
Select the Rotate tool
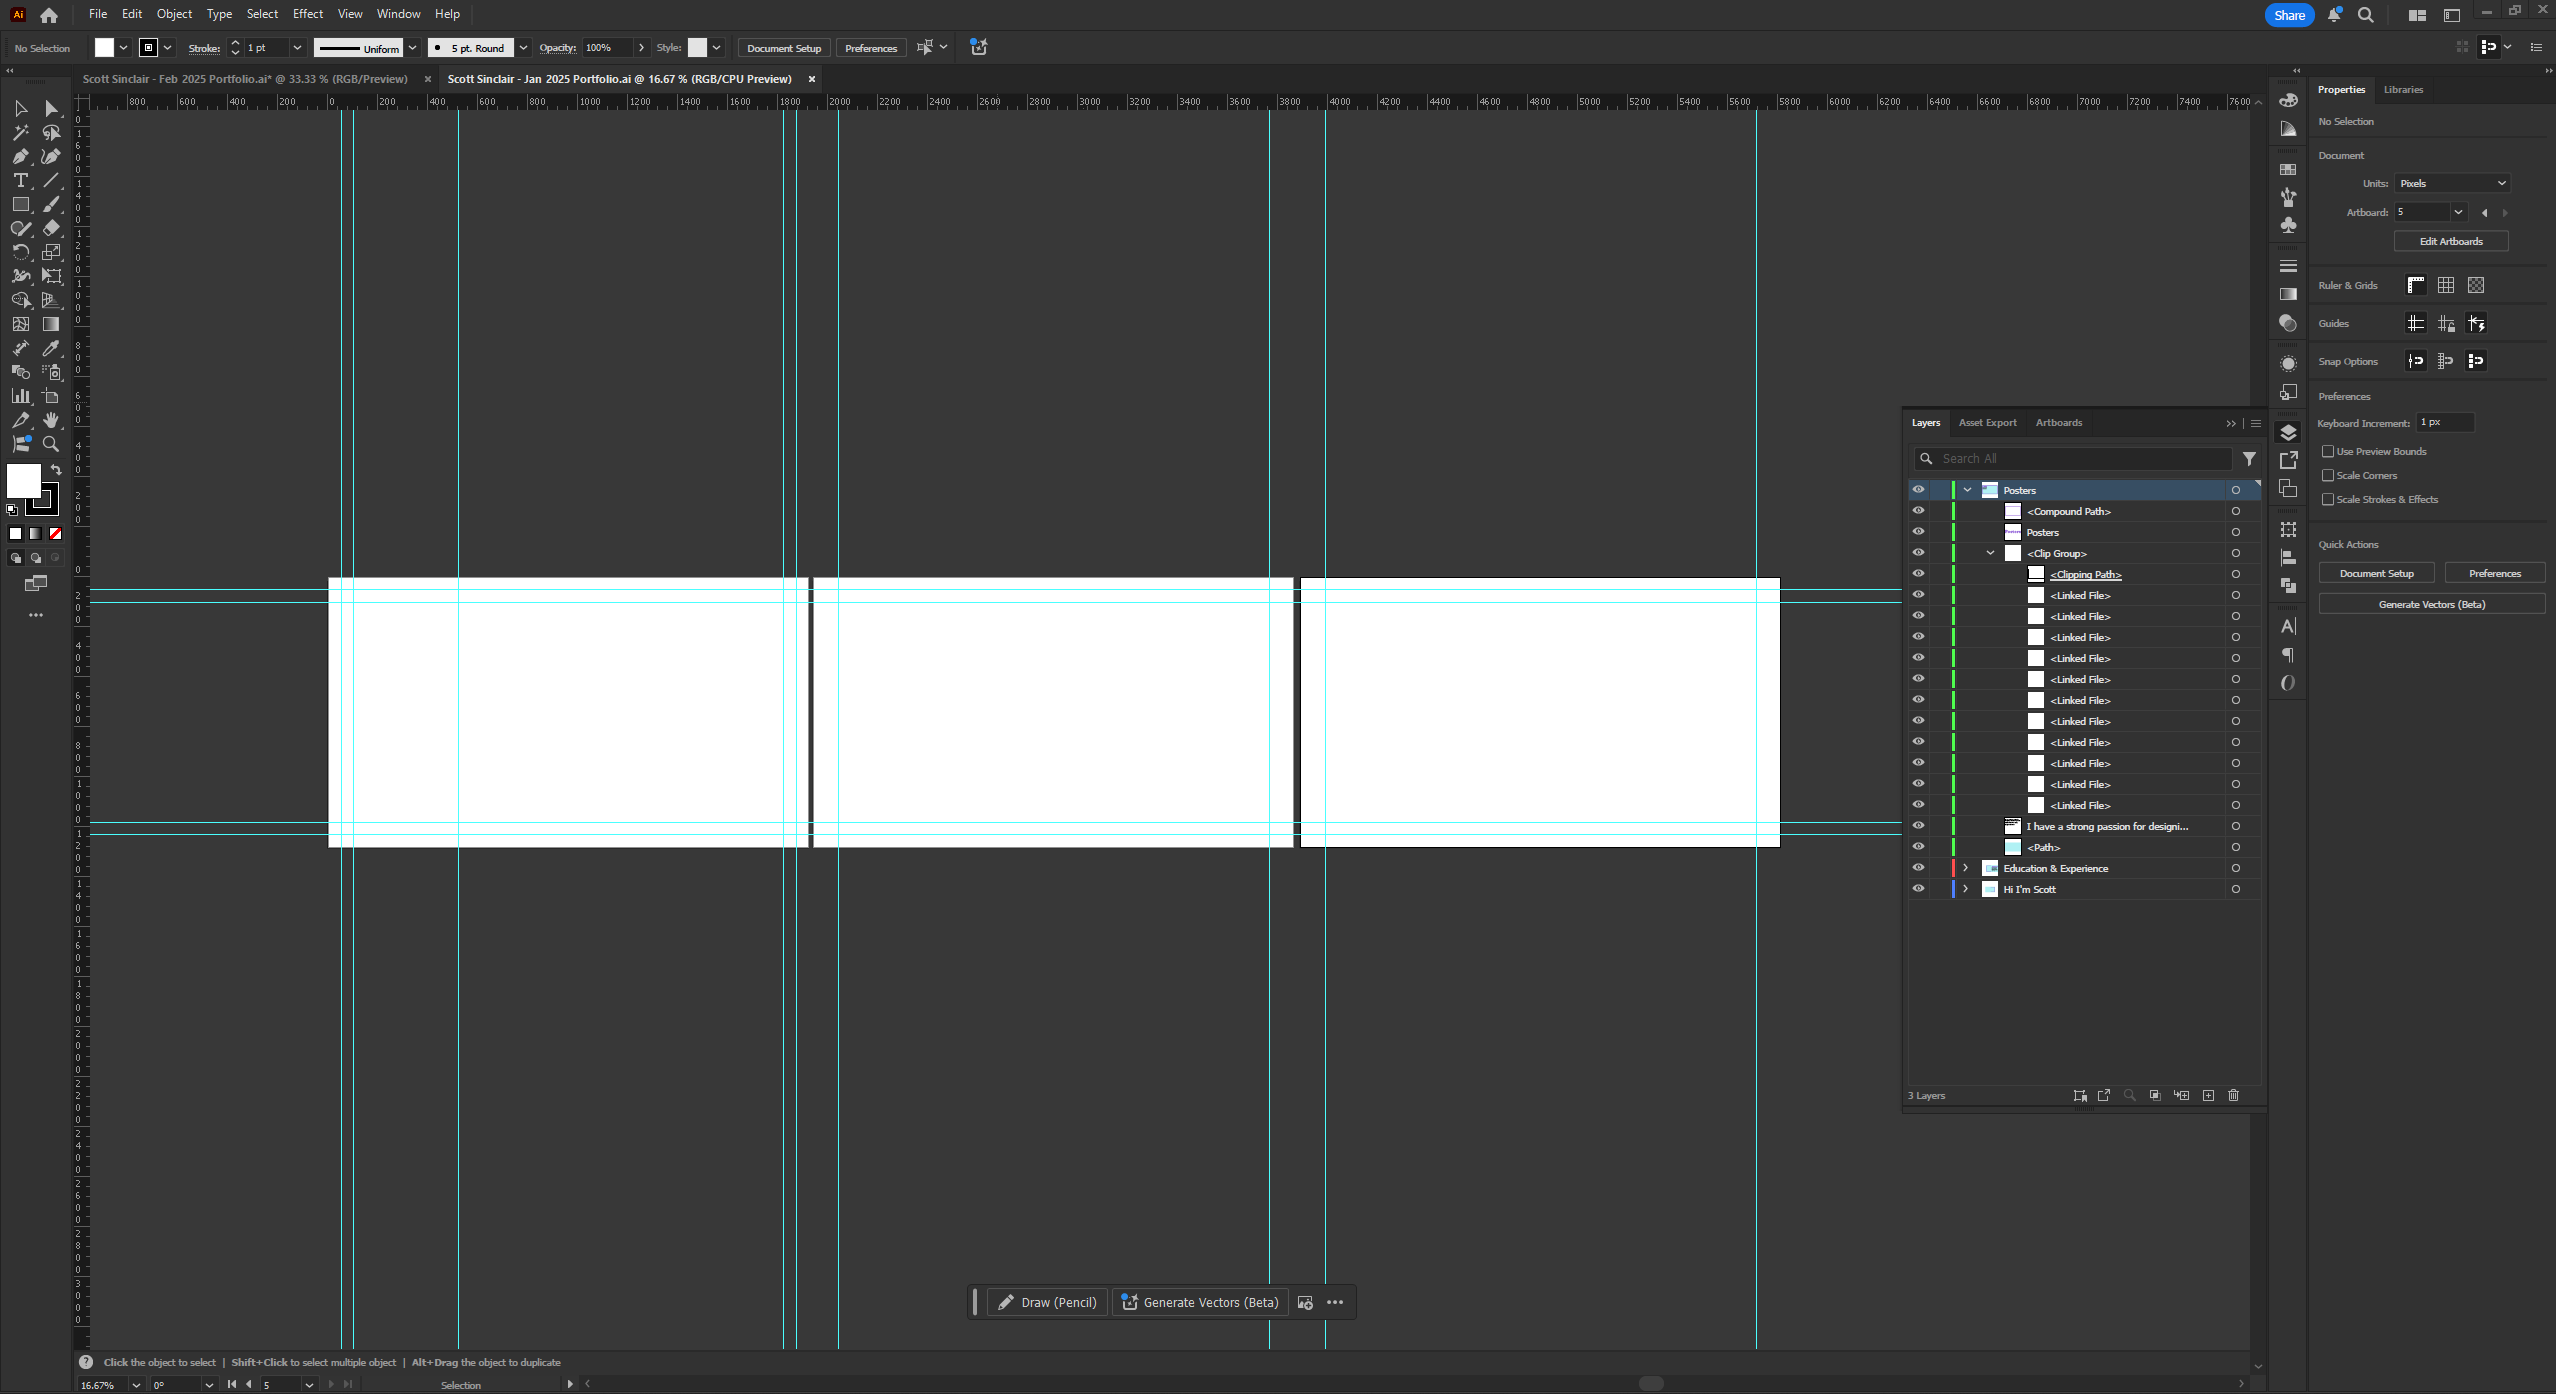tap(21, 252)
